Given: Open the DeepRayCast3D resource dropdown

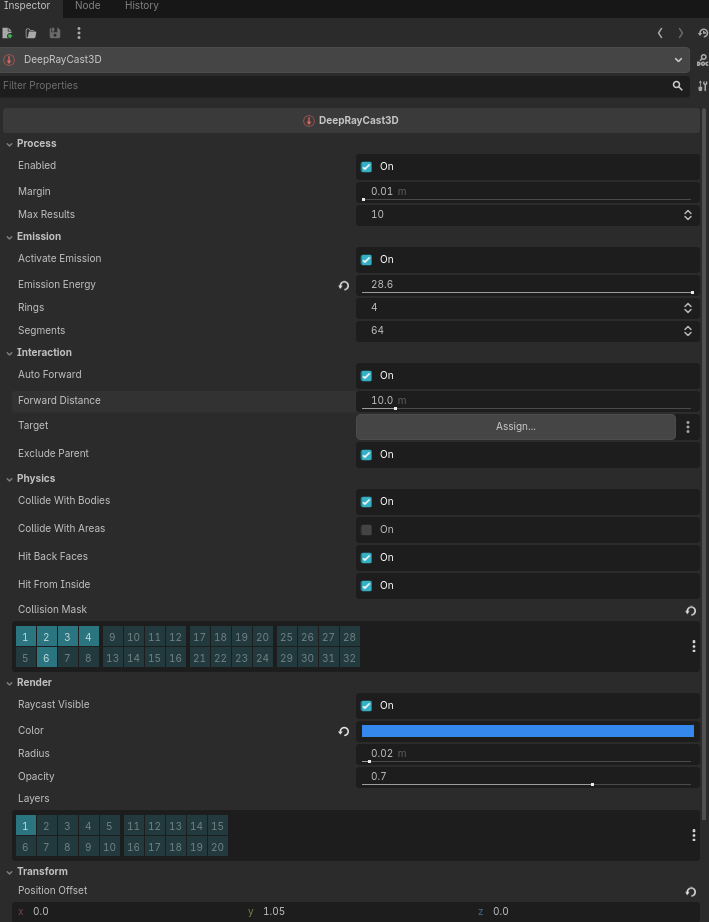Looking at the screenshot, I should tap(678, 60).
